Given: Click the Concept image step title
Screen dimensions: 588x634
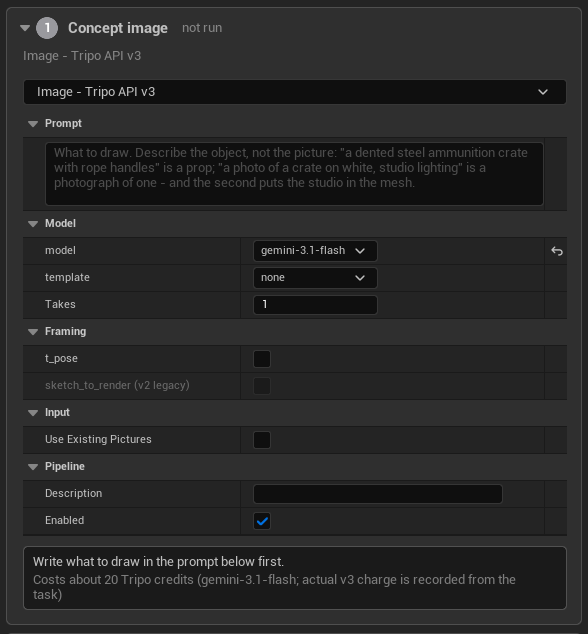Looking at the screenshot, I should (118, 28).
